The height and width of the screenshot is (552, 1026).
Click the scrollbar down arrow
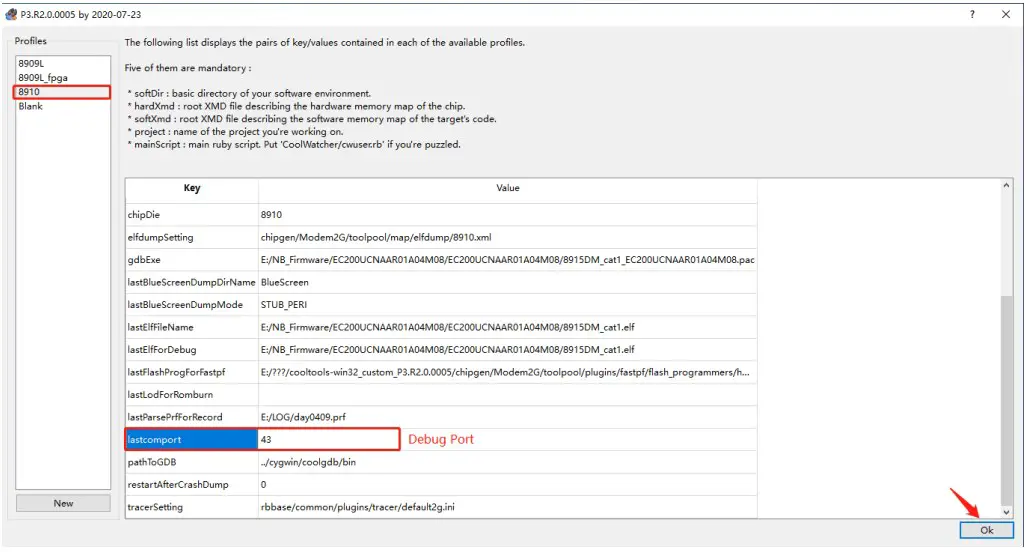tap(1006, 511)
